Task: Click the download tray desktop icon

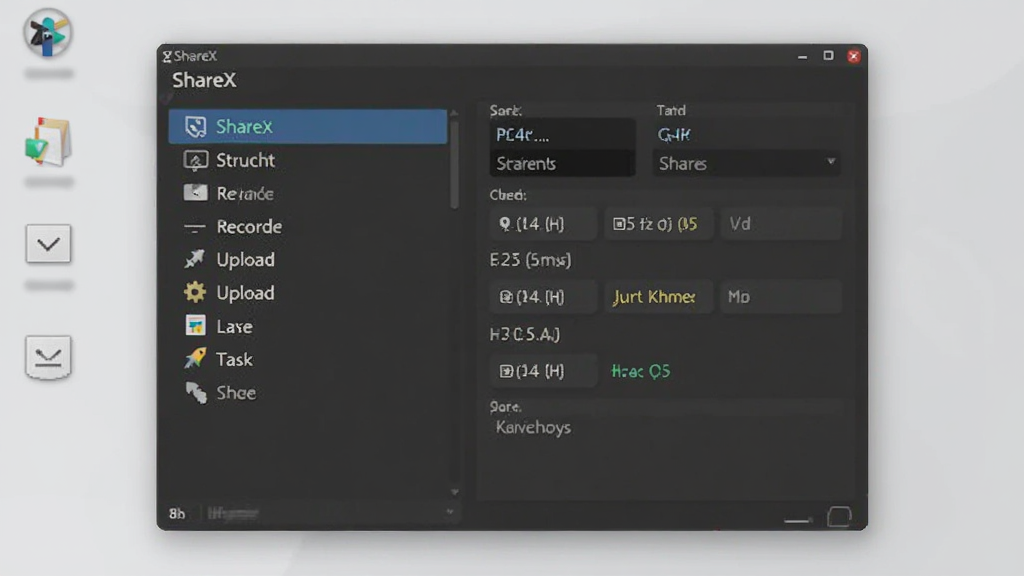Action: pyautogui.click(x=48, y=357)
